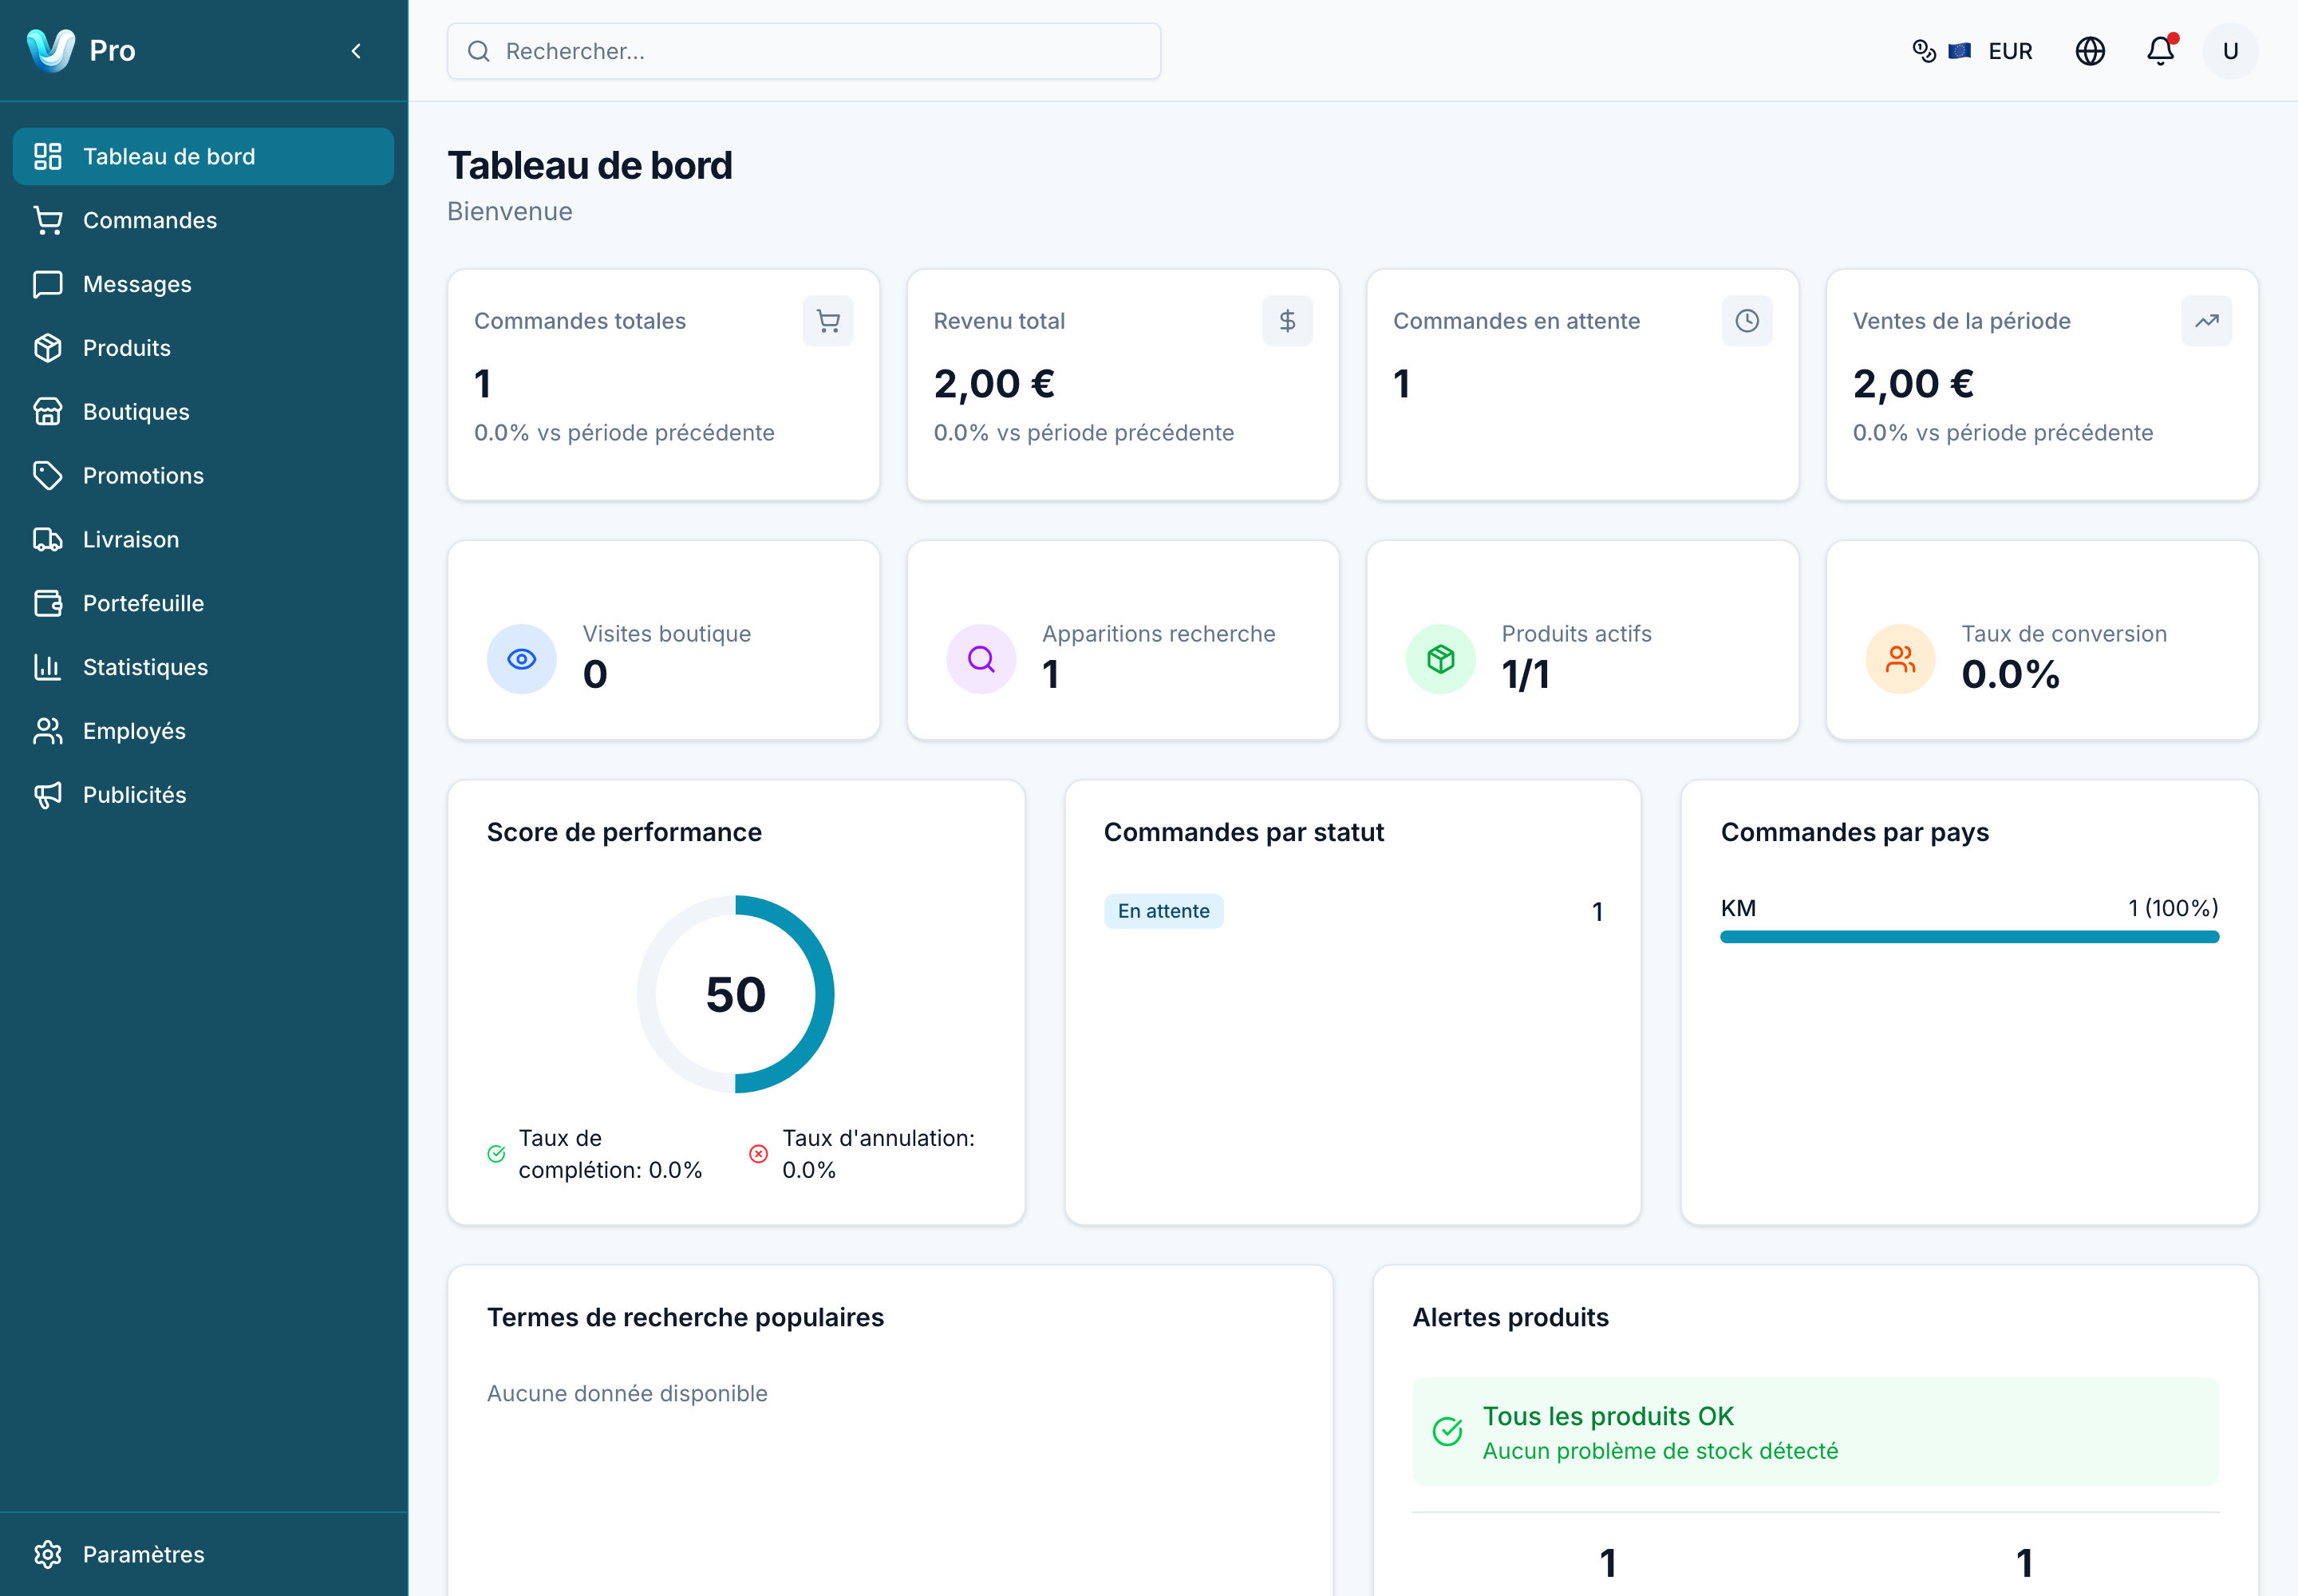Click the Portefeuille wallet icon
The width and height of the screenshot is (2298, 1596).
pyautogui.click(x=48, y=604)
